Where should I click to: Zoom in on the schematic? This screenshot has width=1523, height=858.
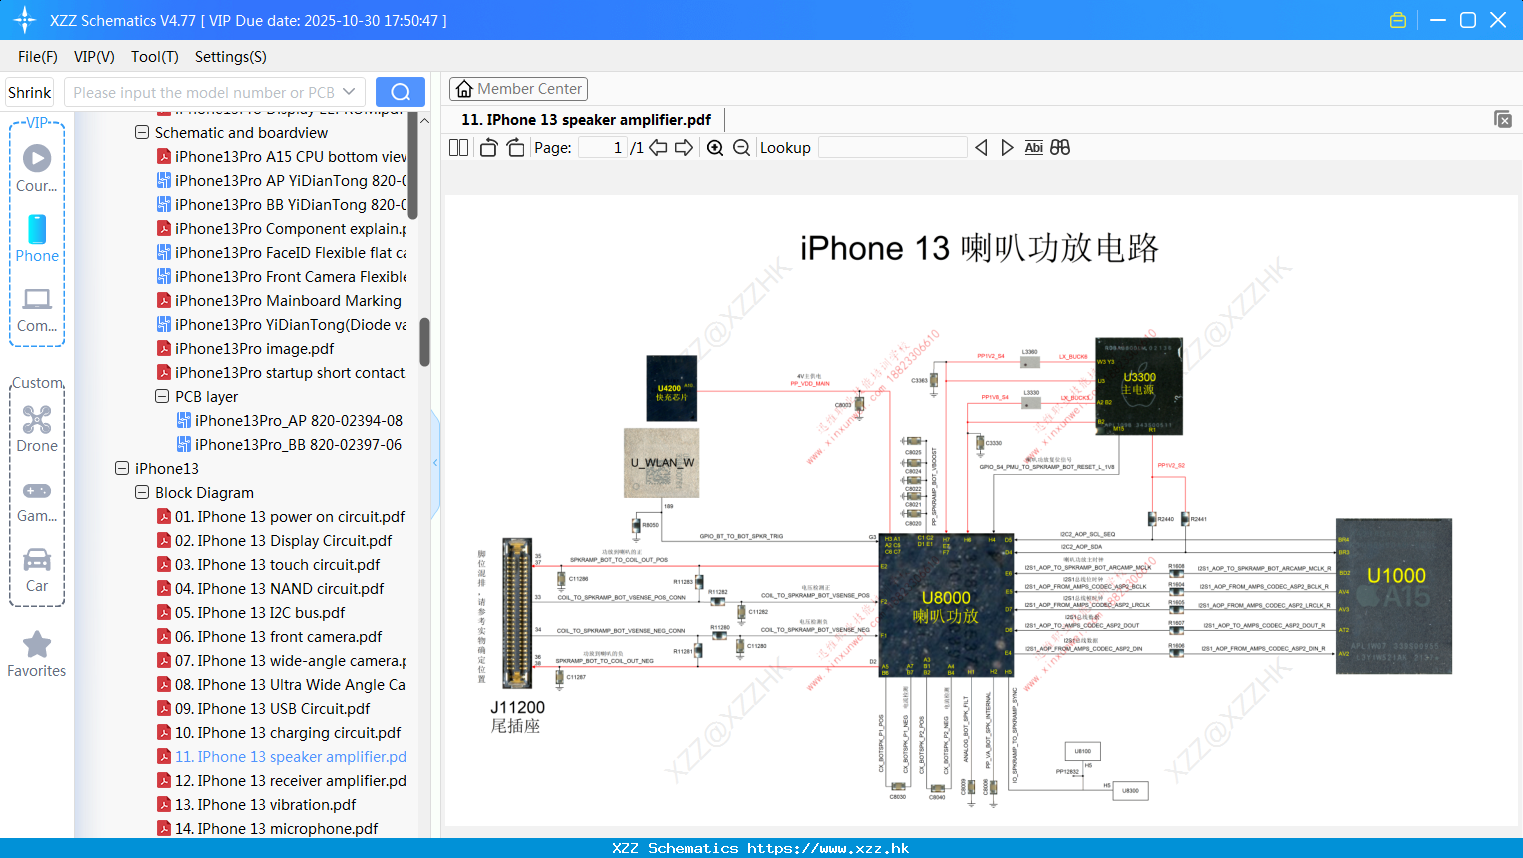pos(715,148)
